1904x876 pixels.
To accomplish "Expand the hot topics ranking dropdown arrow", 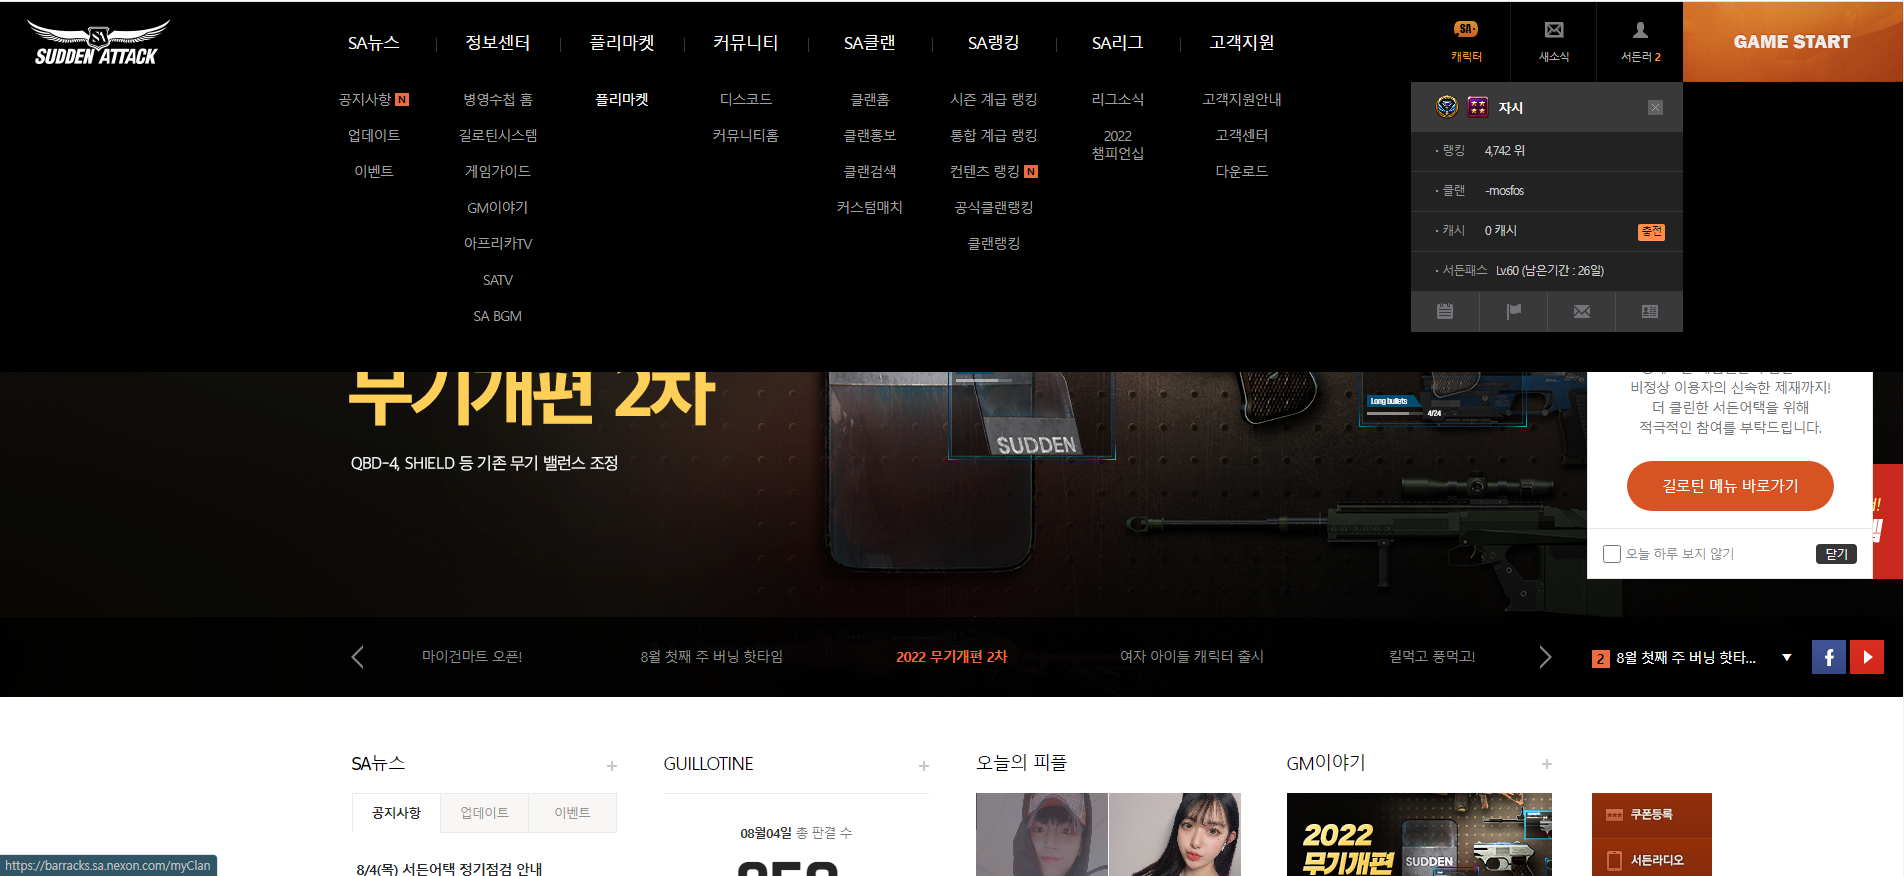I will tap(1786, 657).
